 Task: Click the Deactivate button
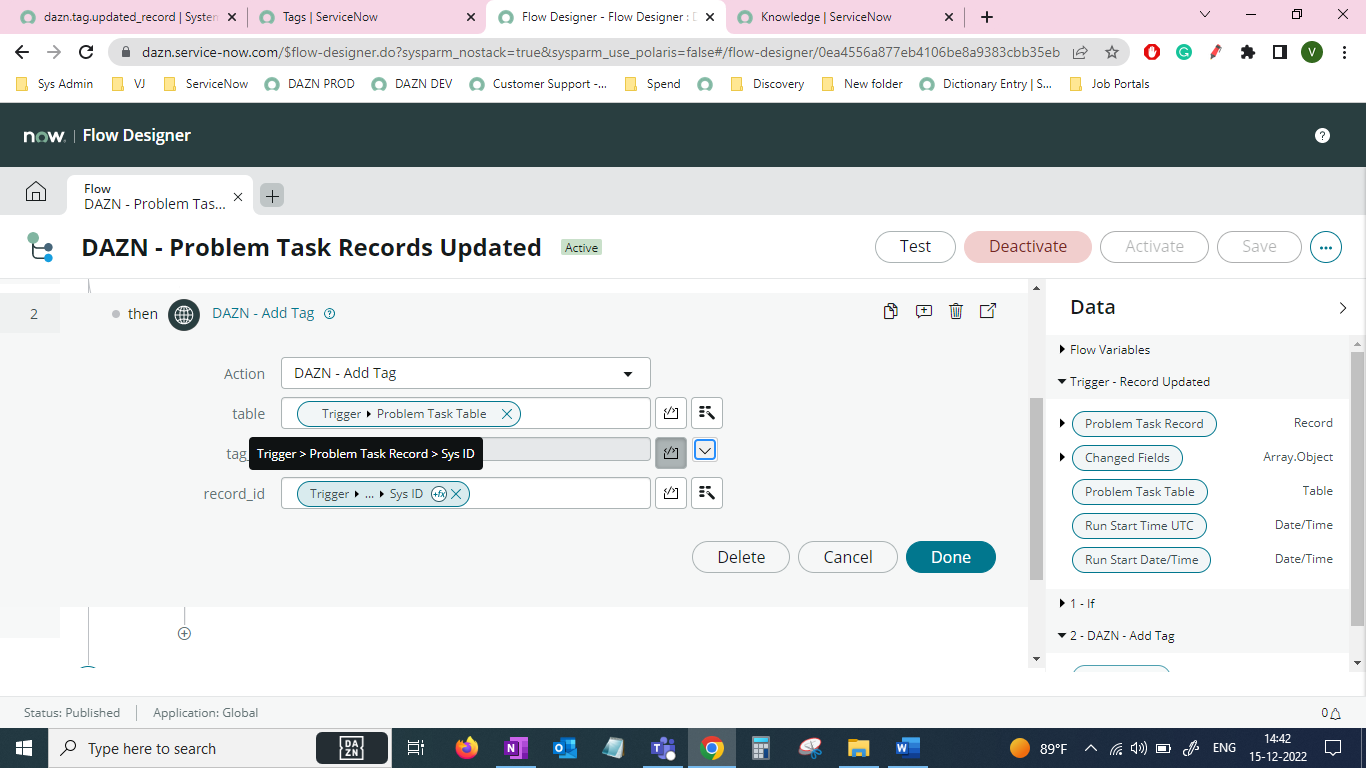click(1028, 247)
